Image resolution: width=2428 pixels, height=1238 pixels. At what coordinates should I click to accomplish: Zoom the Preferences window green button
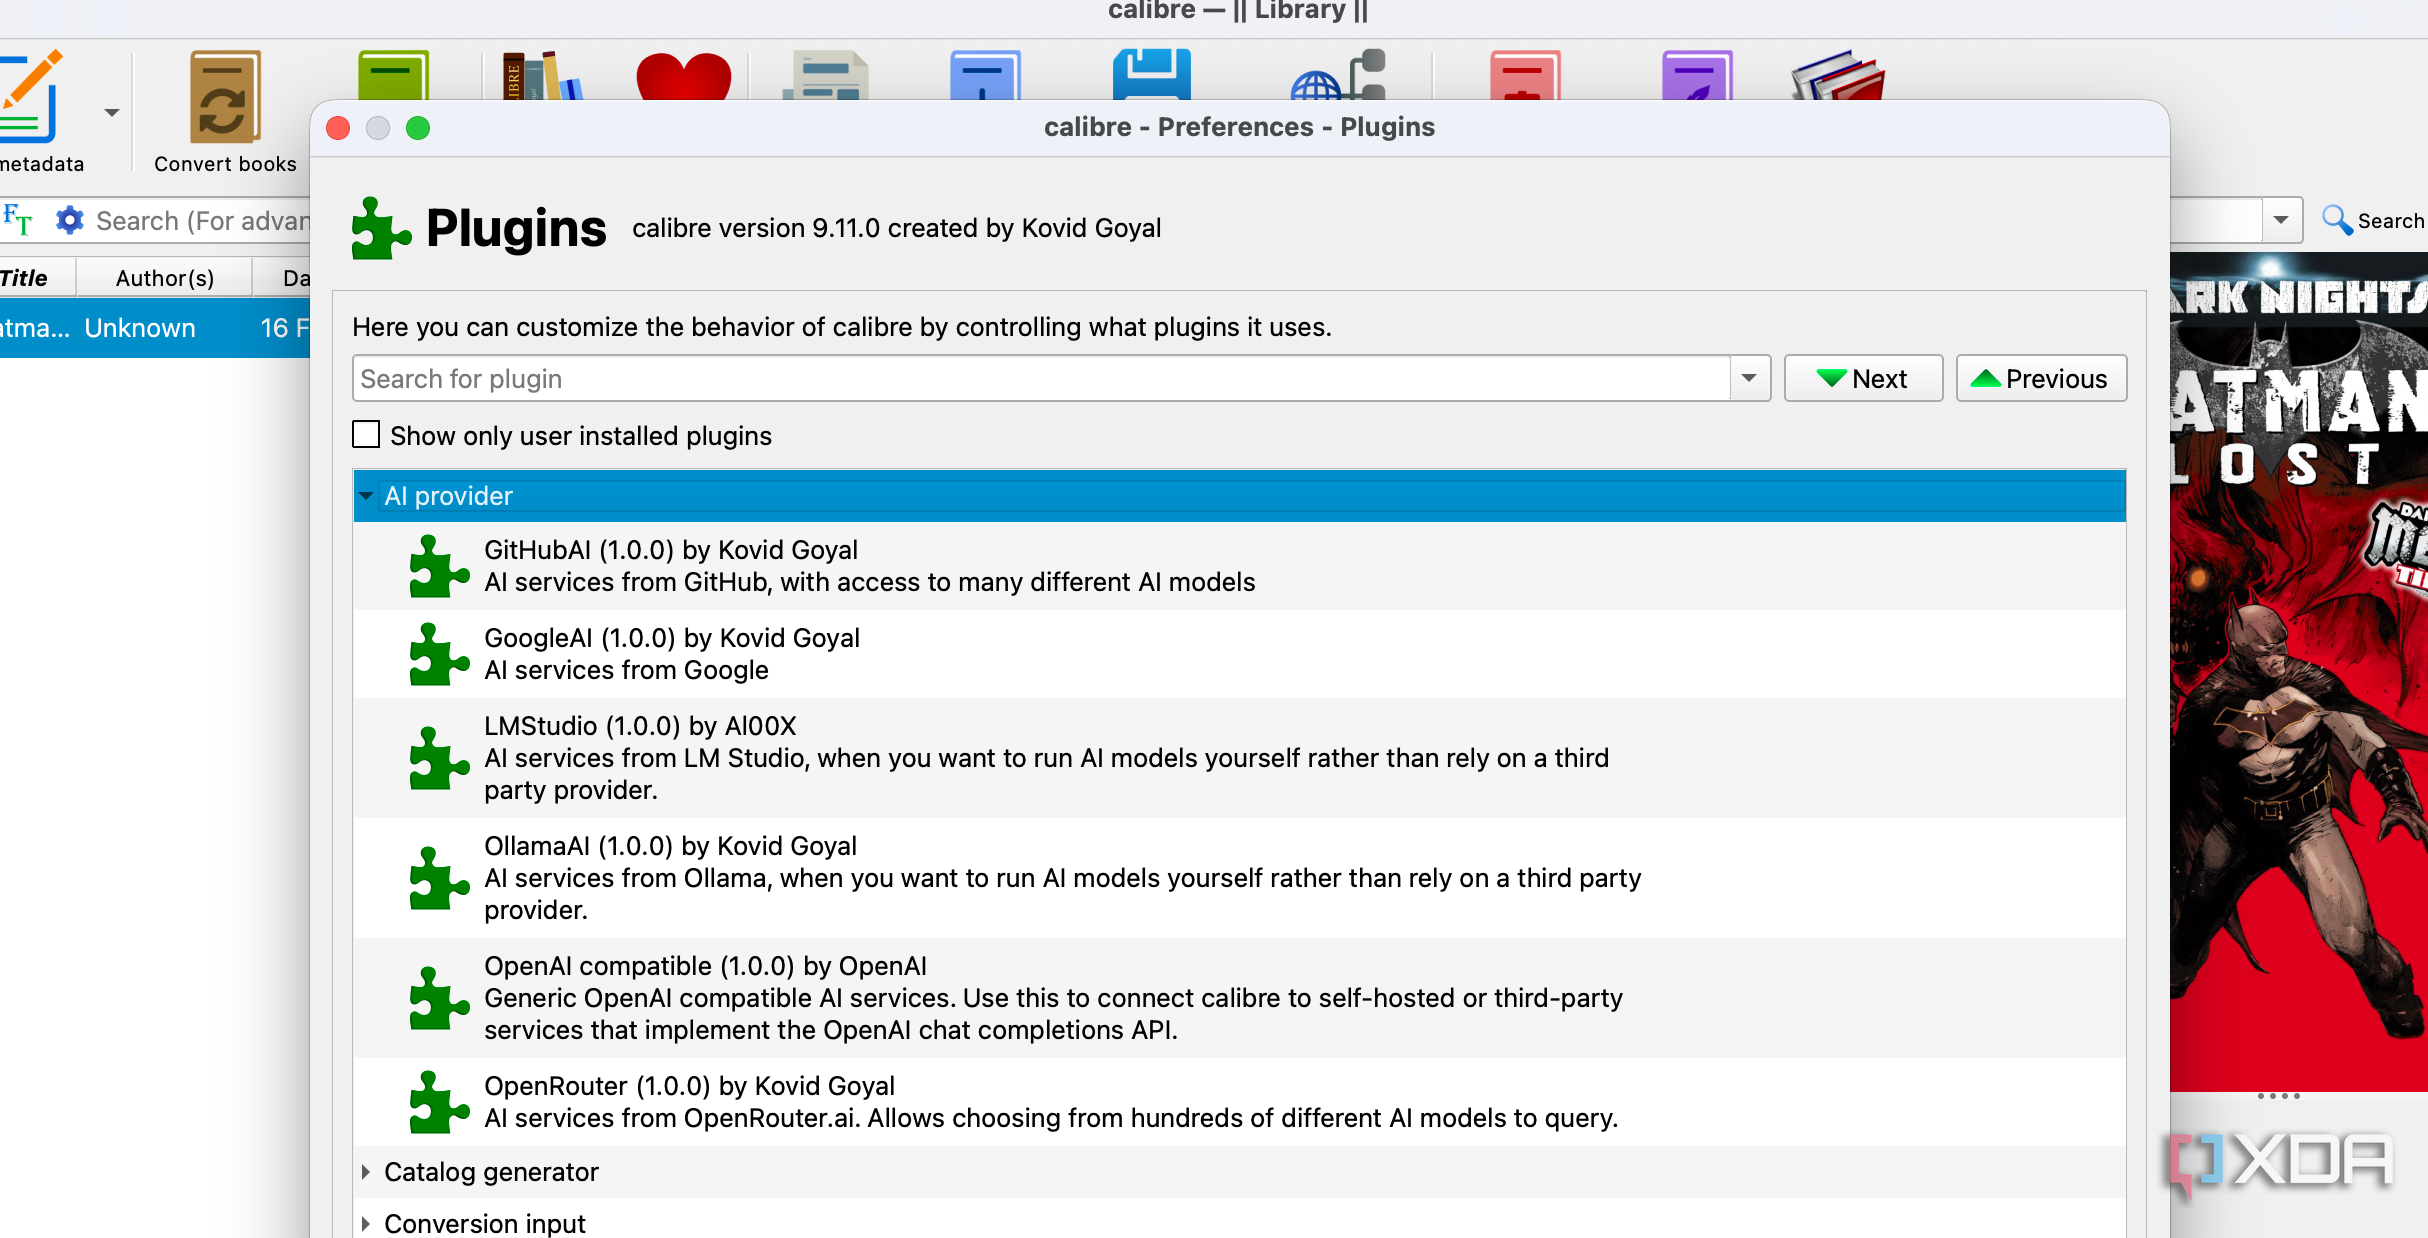[x=418, y=128]
